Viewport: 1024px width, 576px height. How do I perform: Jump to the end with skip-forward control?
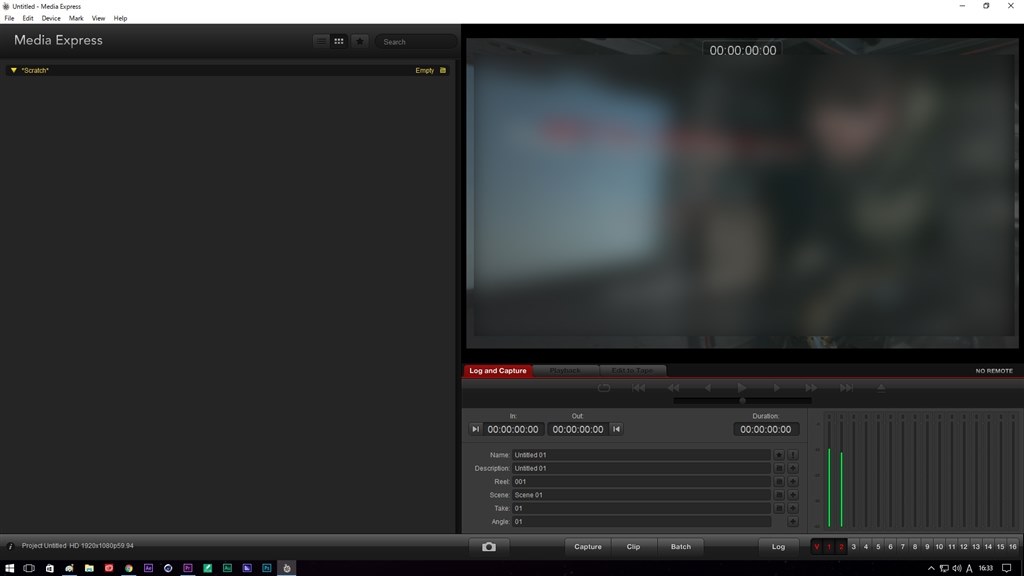846,388
